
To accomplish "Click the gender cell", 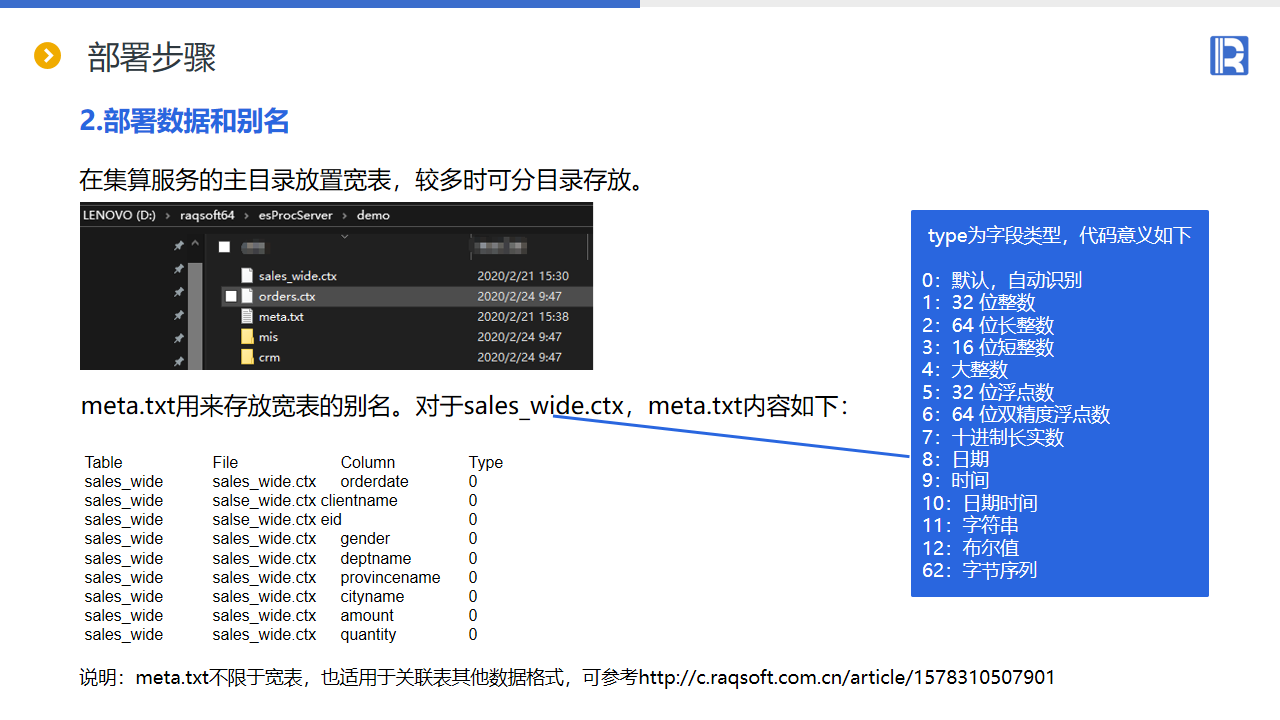I will tap(365, 538).
